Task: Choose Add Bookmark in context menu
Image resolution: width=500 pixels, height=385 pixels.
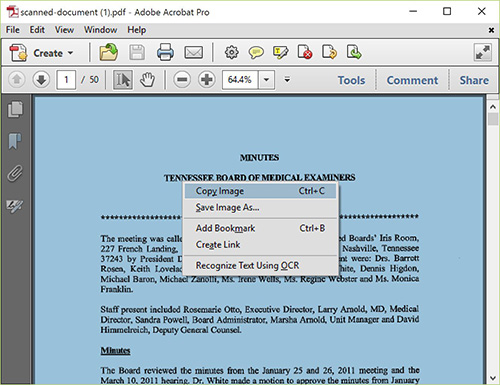Action: click(x=261, y=228)
